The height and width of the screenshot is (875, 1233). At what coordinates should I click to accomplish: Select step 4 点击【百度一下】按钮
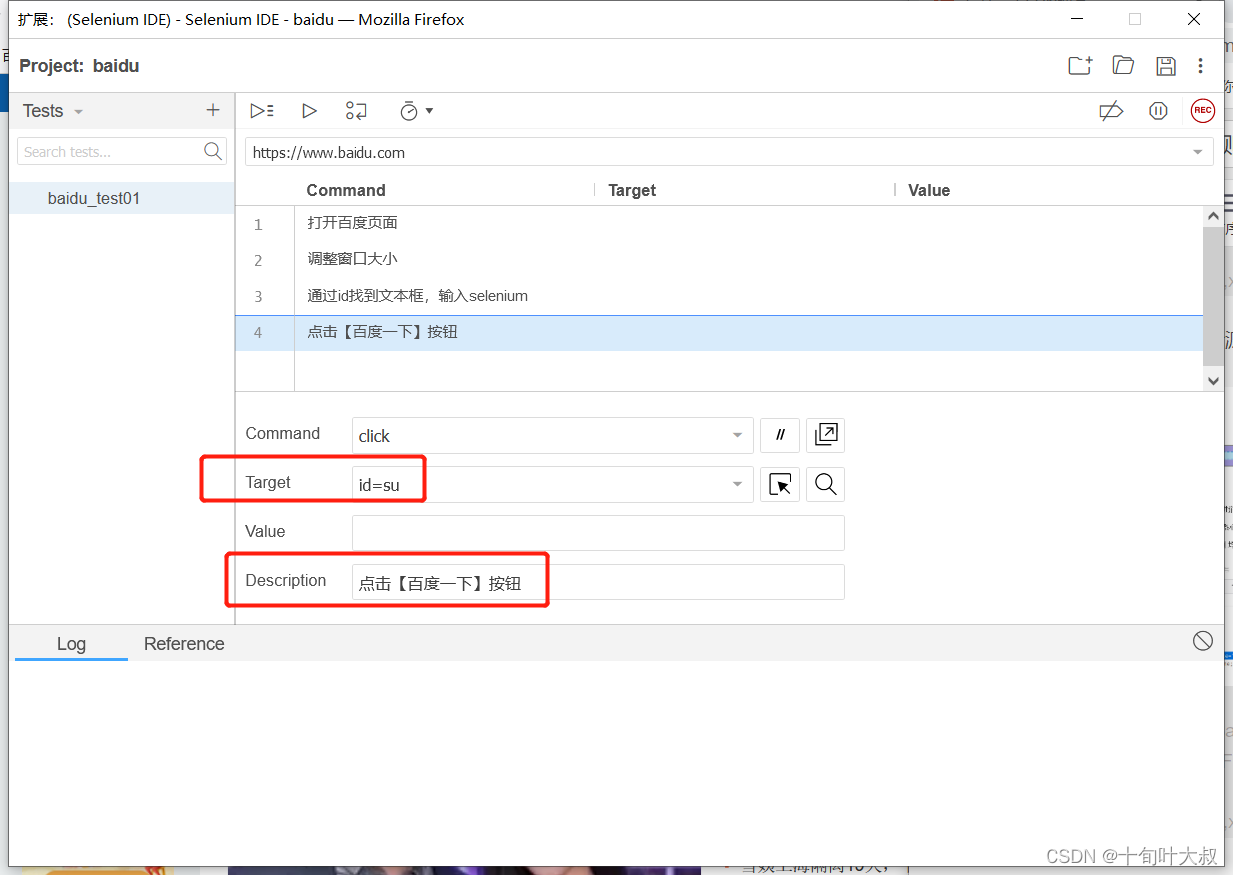click(719, 332)
